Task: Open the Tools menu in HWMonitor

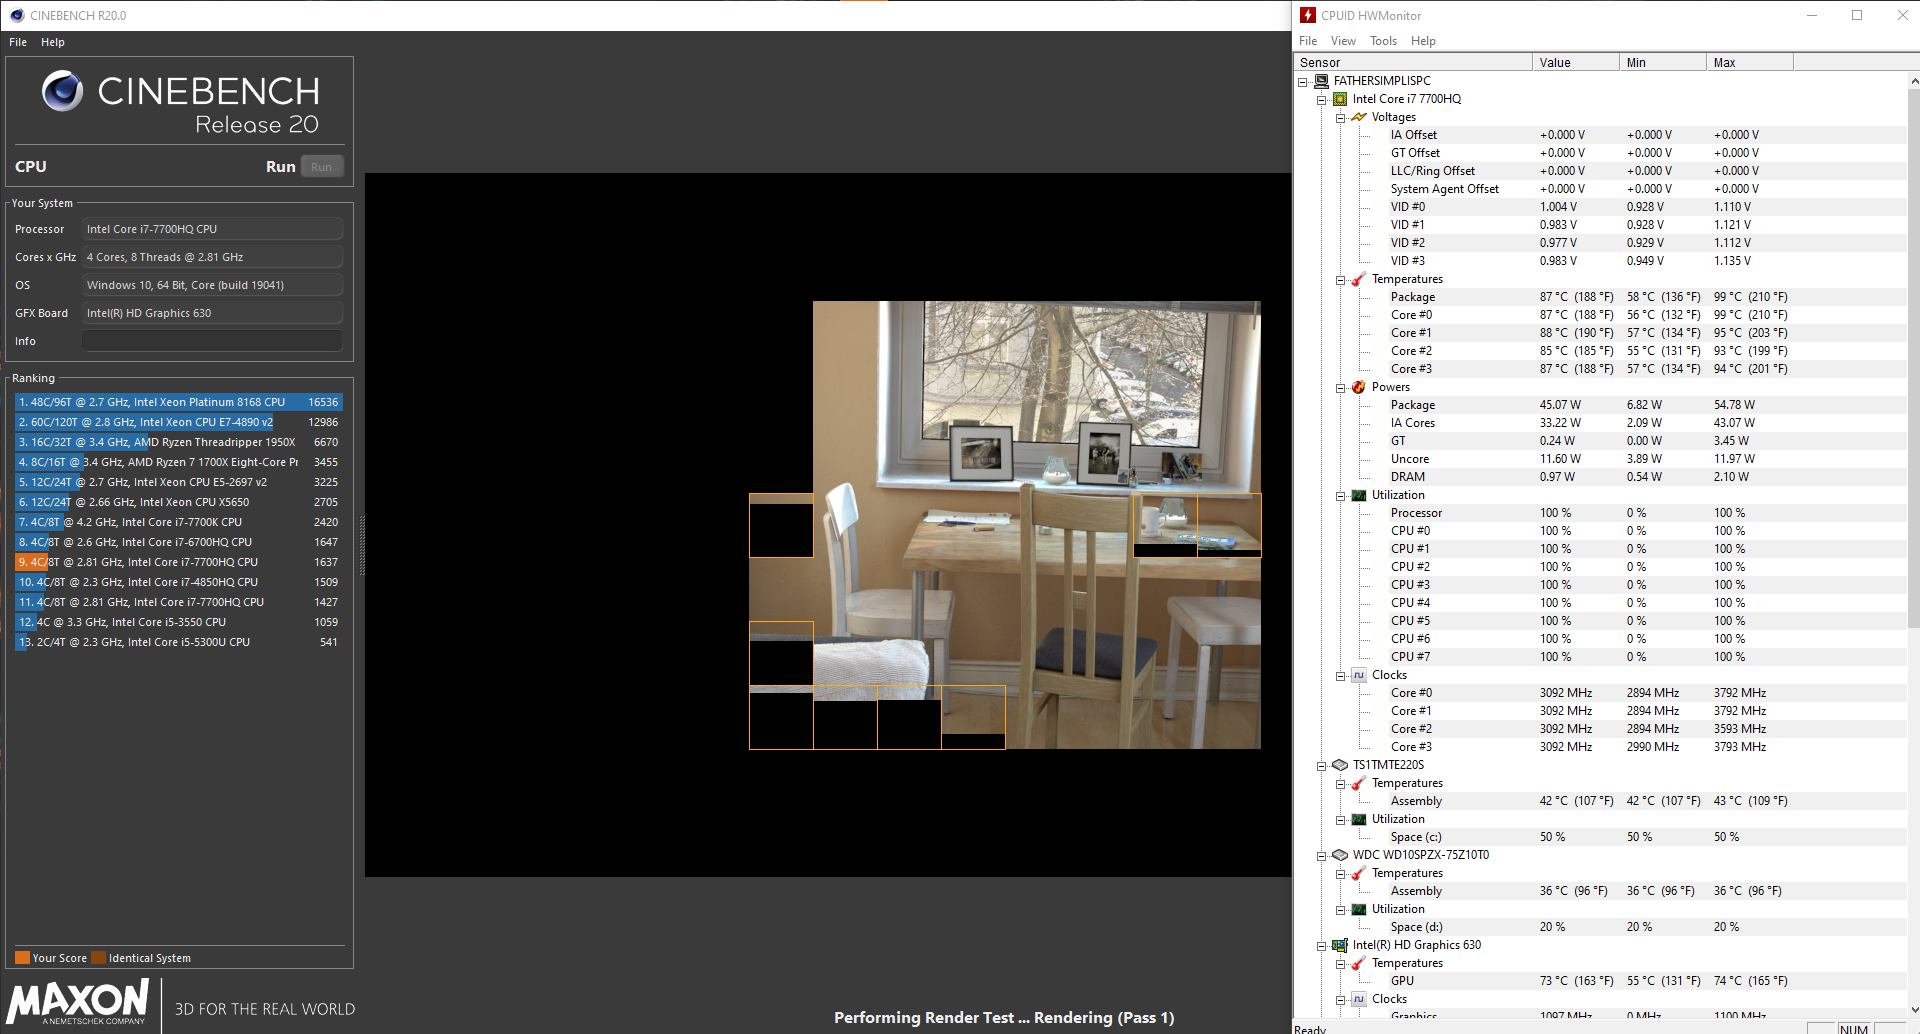Action: [1383, 41]
